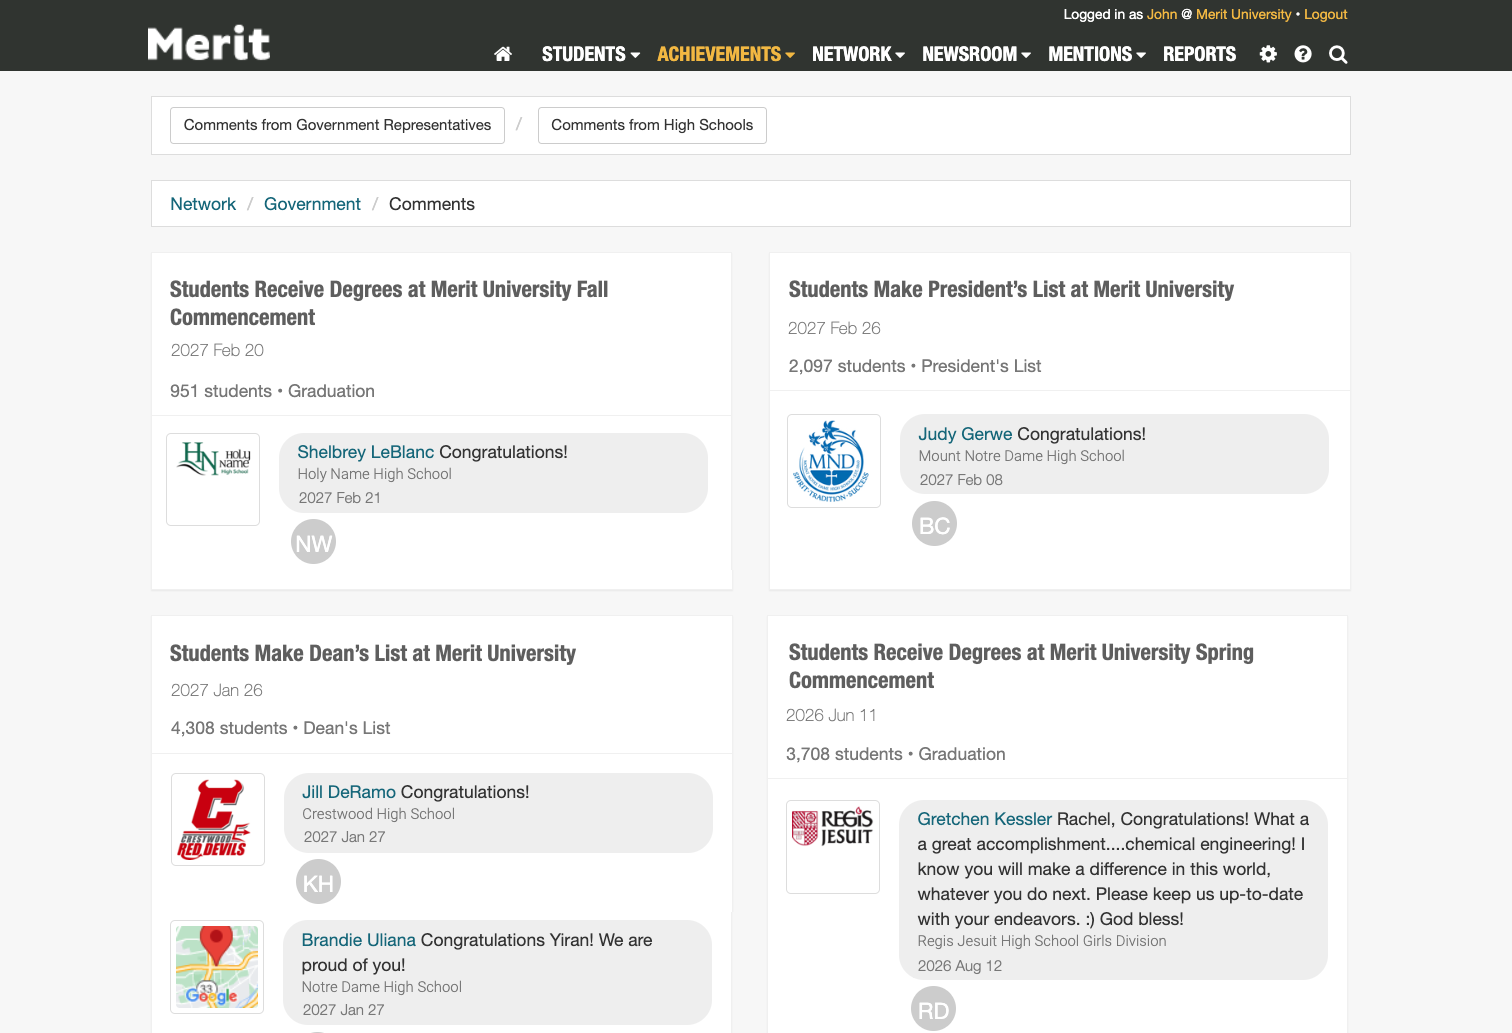Open search via magnifying glass icon
This screenshot has height=1033, width=1512.
coord(1338,54)
